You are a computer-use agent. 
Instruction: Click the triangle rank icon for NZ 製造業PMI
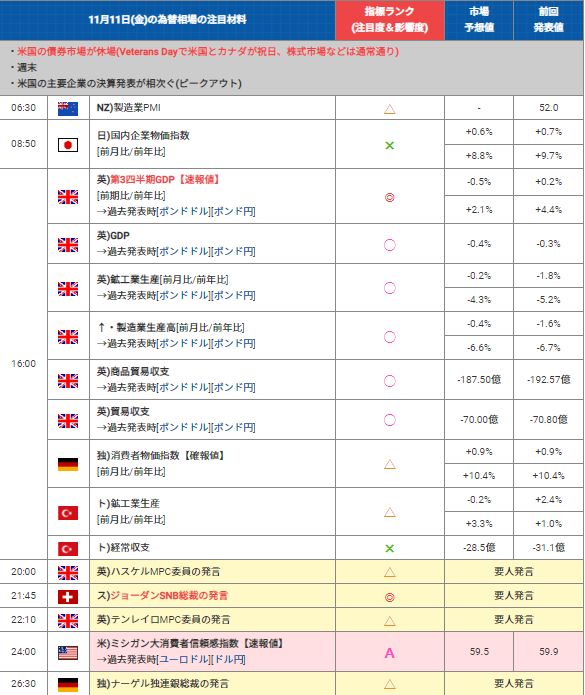(x=390, y=109)
